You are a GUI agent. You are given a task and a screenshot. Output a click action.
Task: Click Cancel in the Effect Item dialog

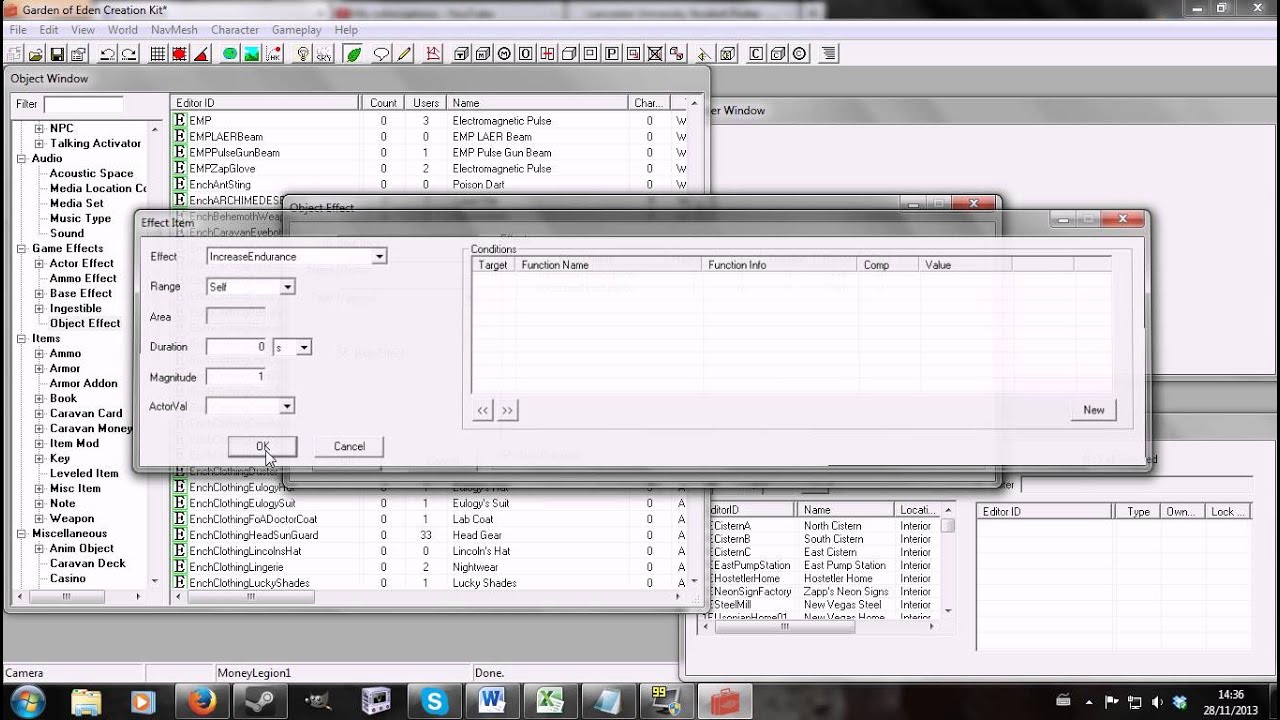click(349, 446)
